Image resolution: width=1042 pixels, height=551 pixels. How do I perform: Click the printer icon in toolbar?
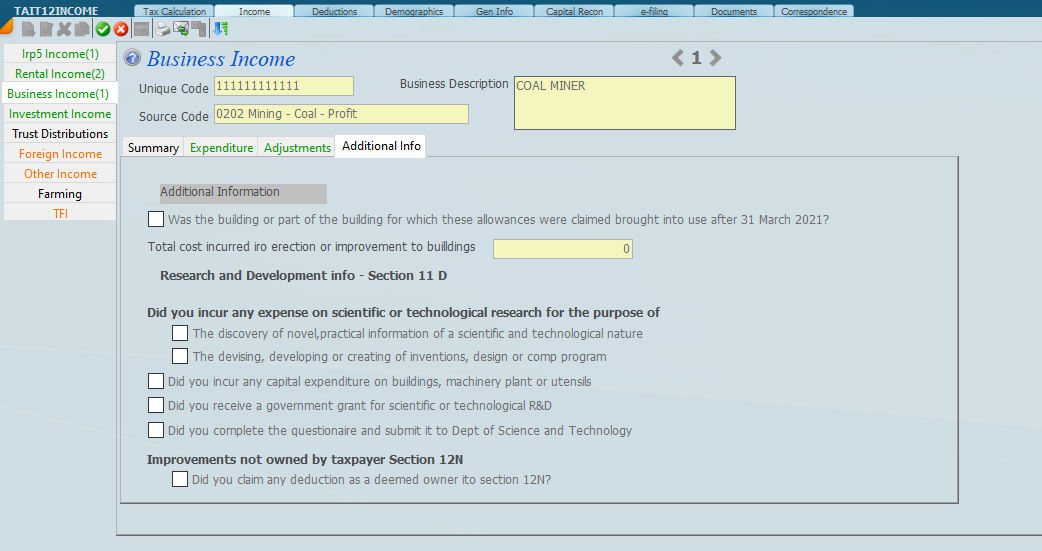pos(162,29)
